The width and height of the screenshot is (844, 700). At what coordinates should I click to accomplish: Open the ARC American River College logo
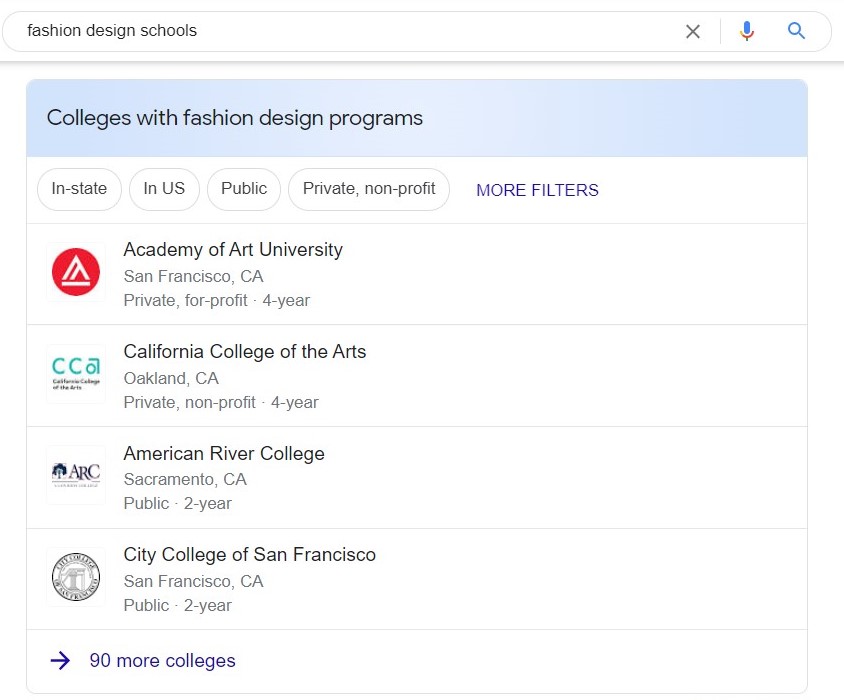coord(76,475)
